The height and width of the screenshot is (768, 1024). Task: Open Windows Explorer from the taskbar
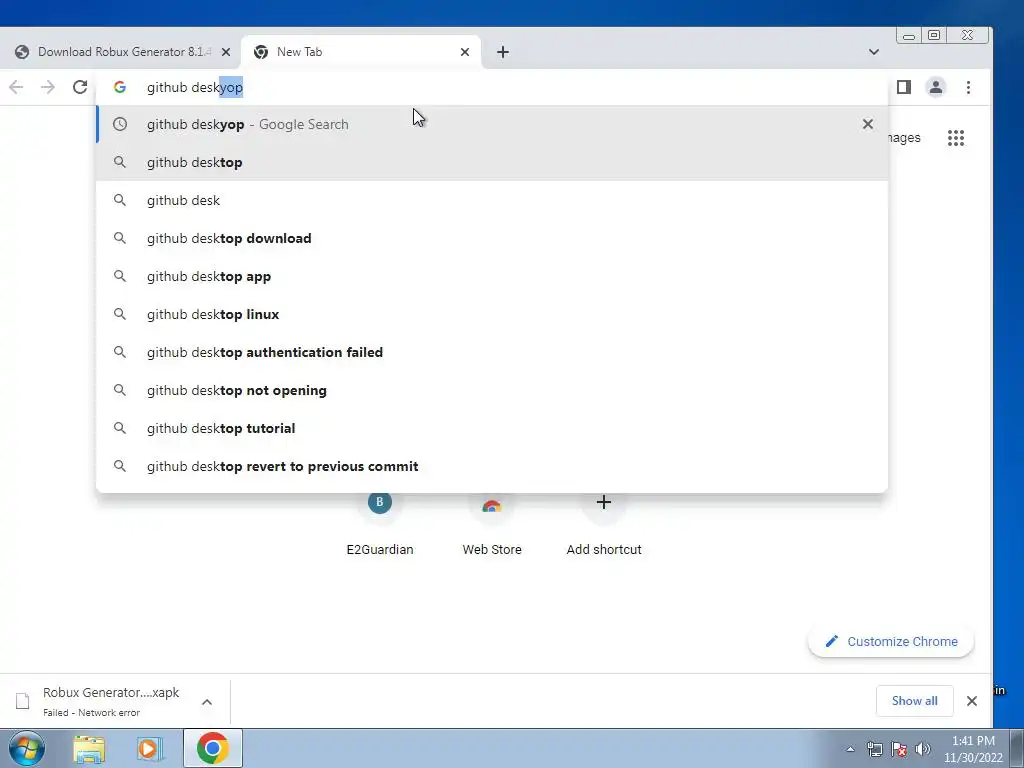tap(89, 749)
